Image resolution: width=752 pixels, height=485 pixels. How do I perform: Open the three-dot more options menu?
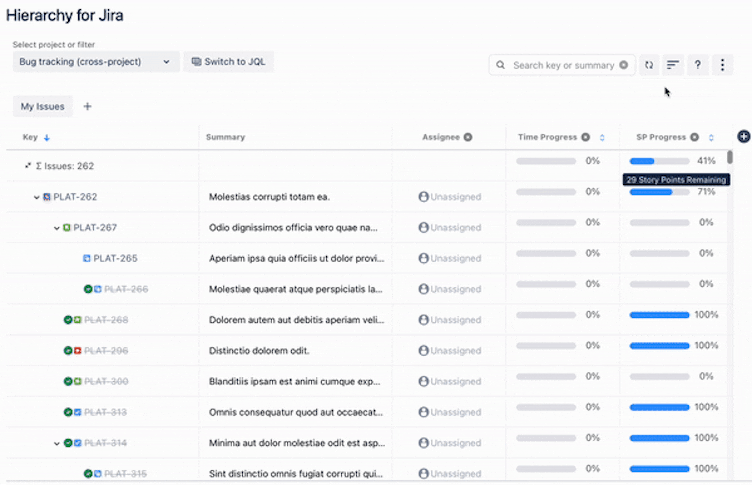pyautogui.click(x=722, y=65)
